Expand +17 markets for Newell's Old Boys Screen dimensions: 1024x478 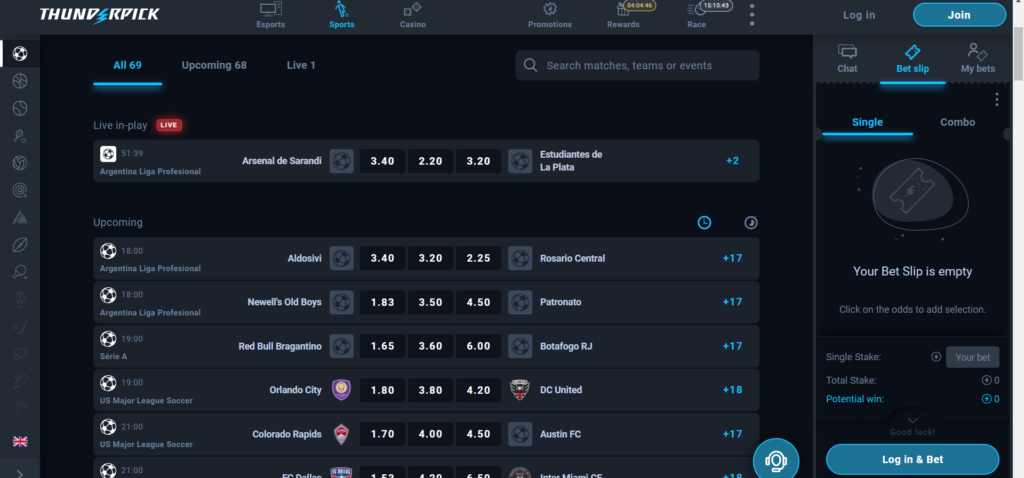tap(732, 302)
